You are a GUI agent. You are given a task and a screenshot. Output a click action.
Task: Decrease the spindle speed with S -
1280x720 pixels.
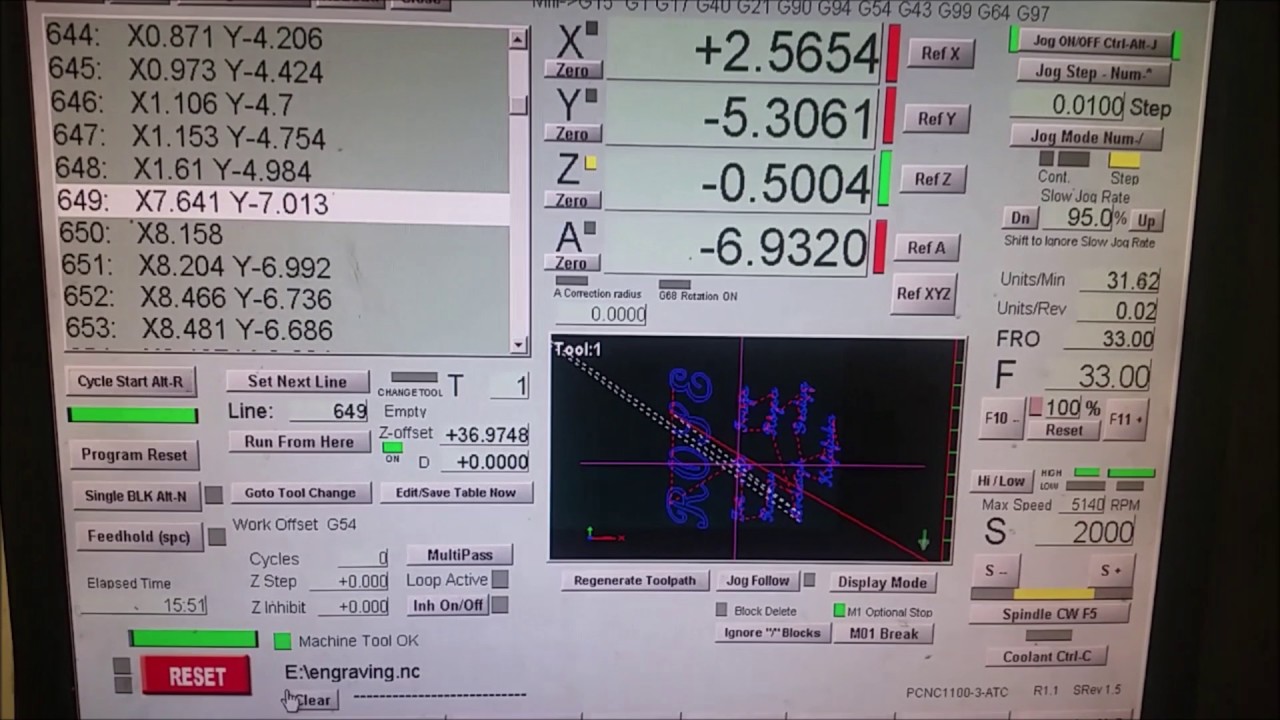click(996, 570)
